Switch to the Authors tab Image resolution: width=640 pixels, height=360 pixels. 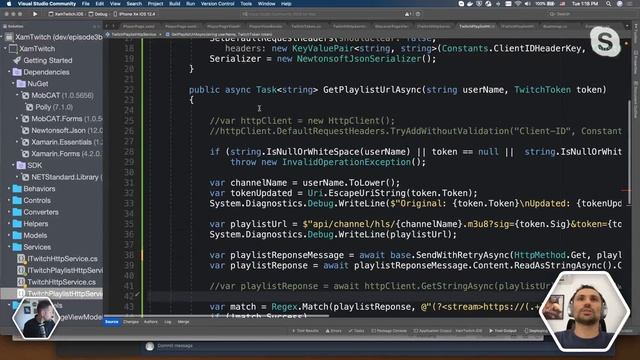[x=151, y=322]
